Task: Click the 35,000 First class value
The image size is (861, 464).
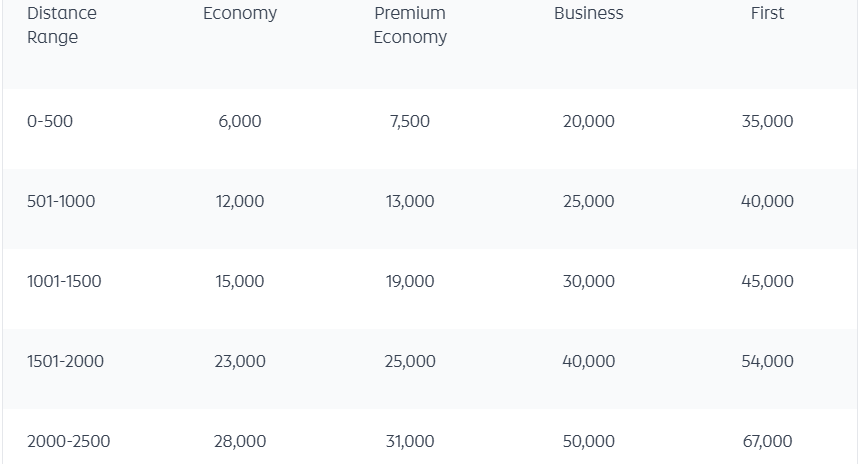Action: [x=767, y=121]
